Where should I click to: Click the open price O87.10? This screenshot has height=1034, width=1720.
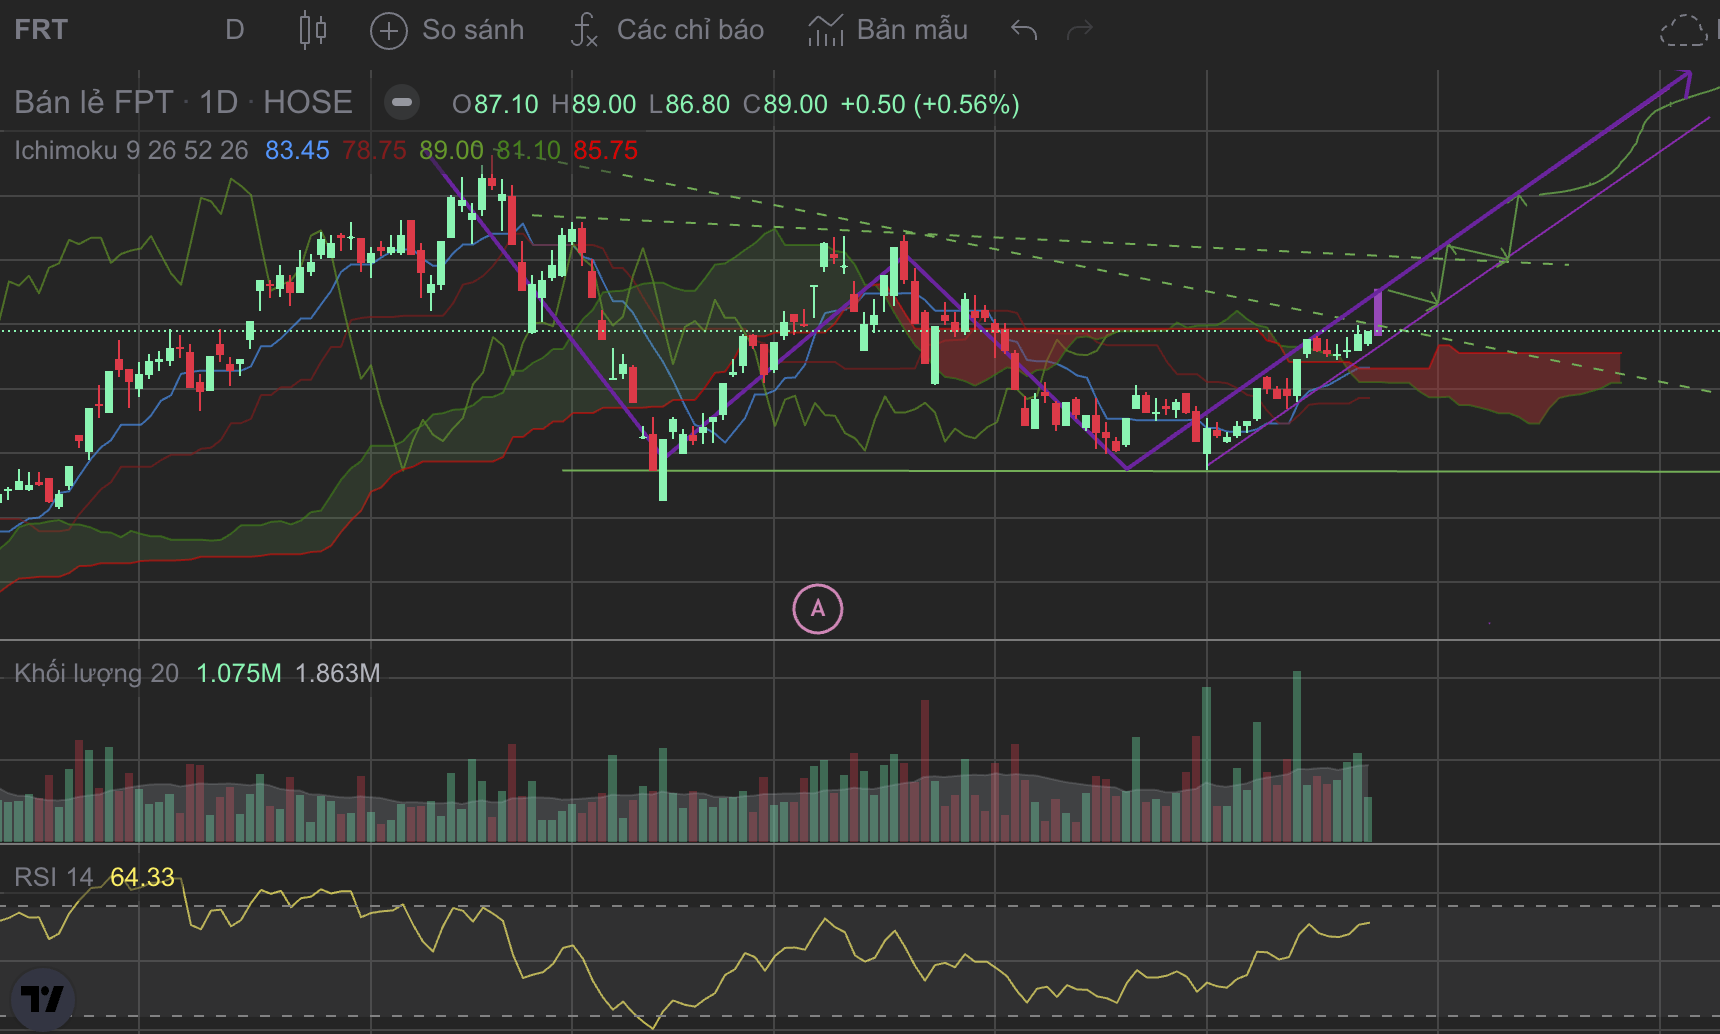(495, 104)
